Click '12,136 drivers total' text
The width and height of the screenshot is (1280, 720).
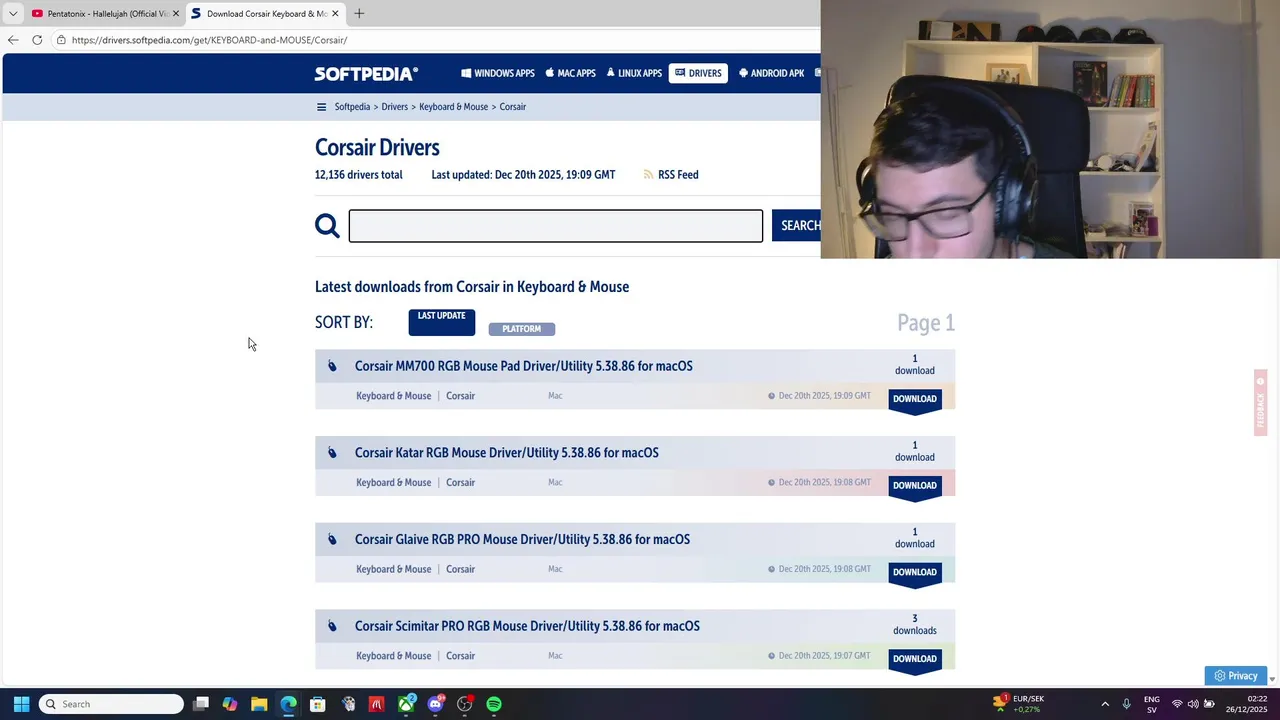pos(358,175)
